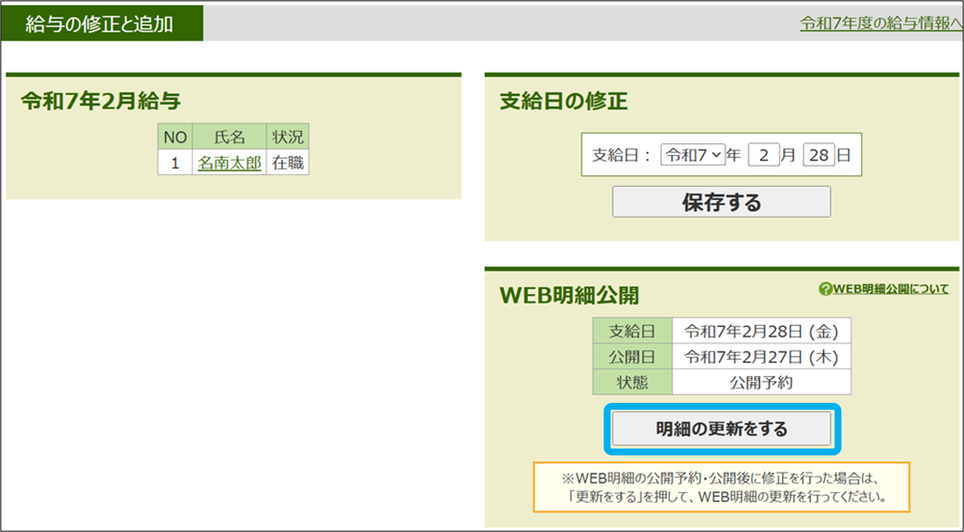Screen dimensions: 964x532
Task: Open employee 名南太郎's salary details
Action: coord(229,163)
